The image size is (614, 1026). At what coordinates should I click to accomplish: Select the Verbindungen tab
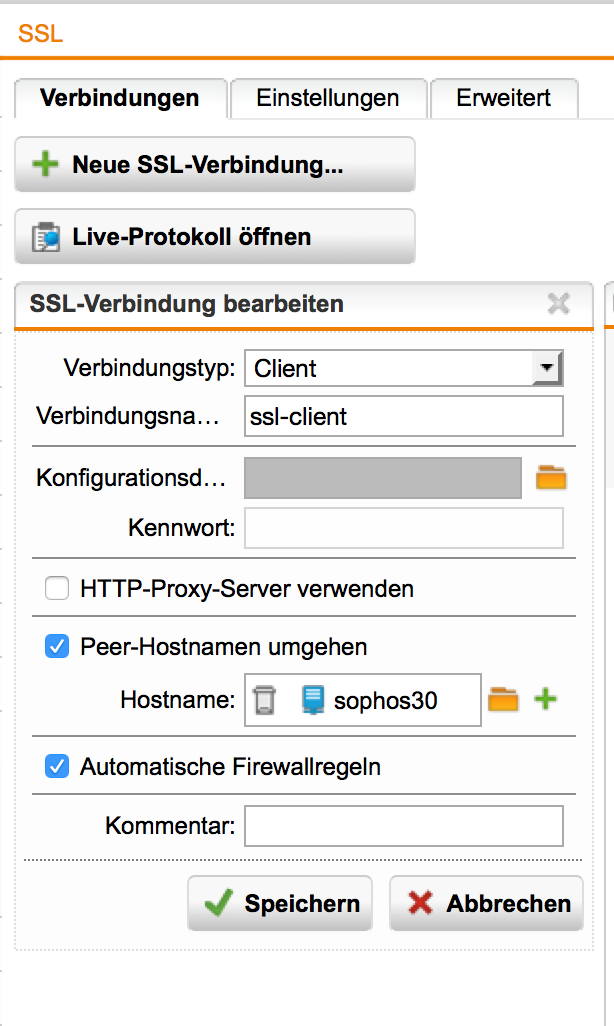coord(120,98)
